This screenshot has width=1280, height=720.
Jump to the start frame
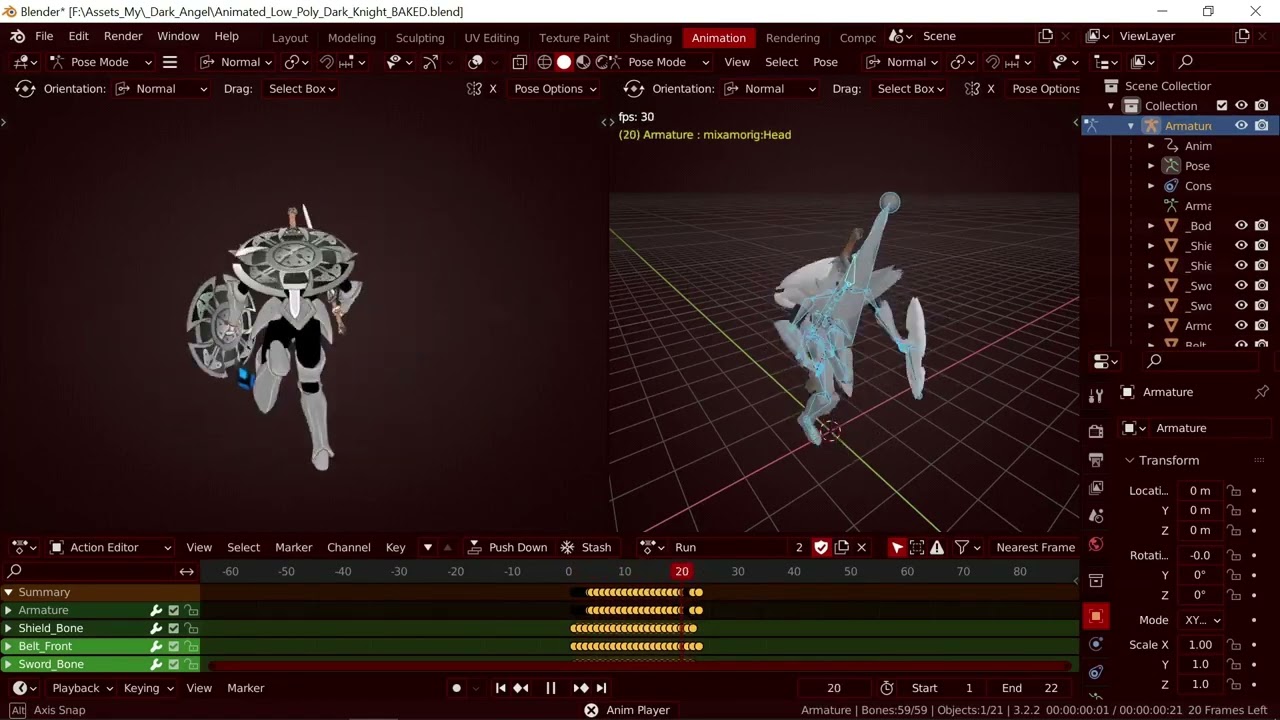[501, 688]
